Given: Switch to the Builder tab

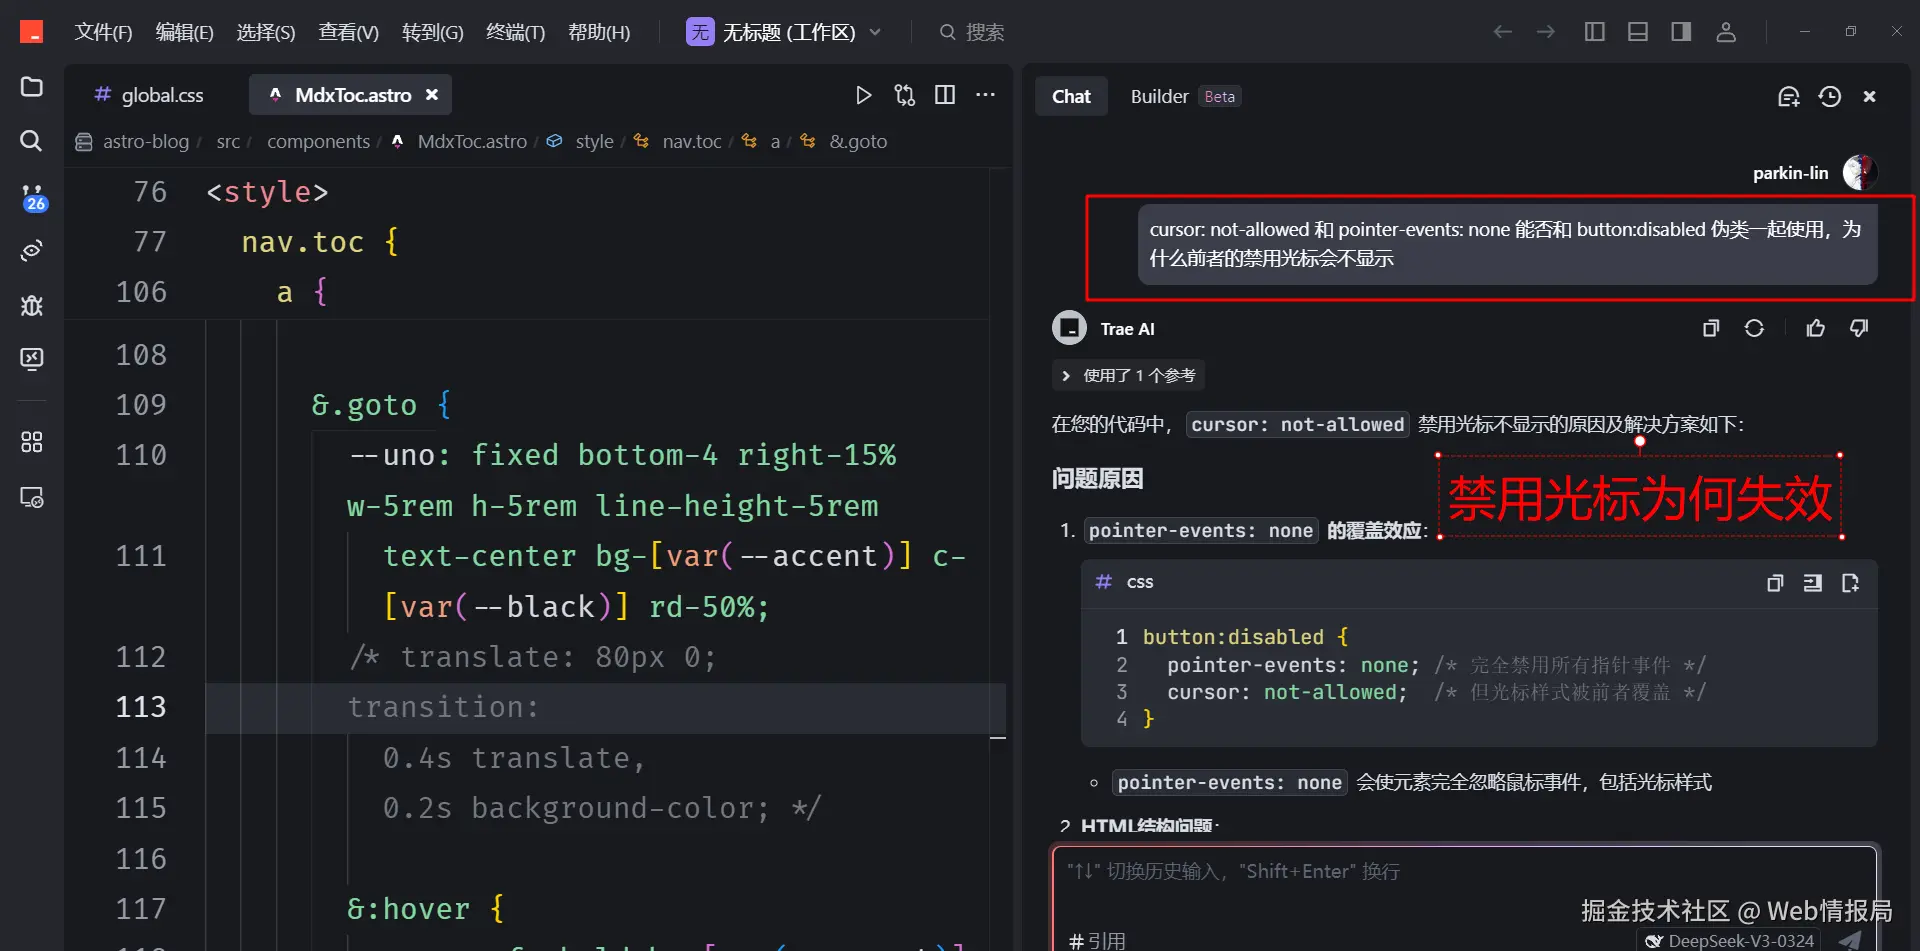Looking at the screenshot, I should [1159, 96].
